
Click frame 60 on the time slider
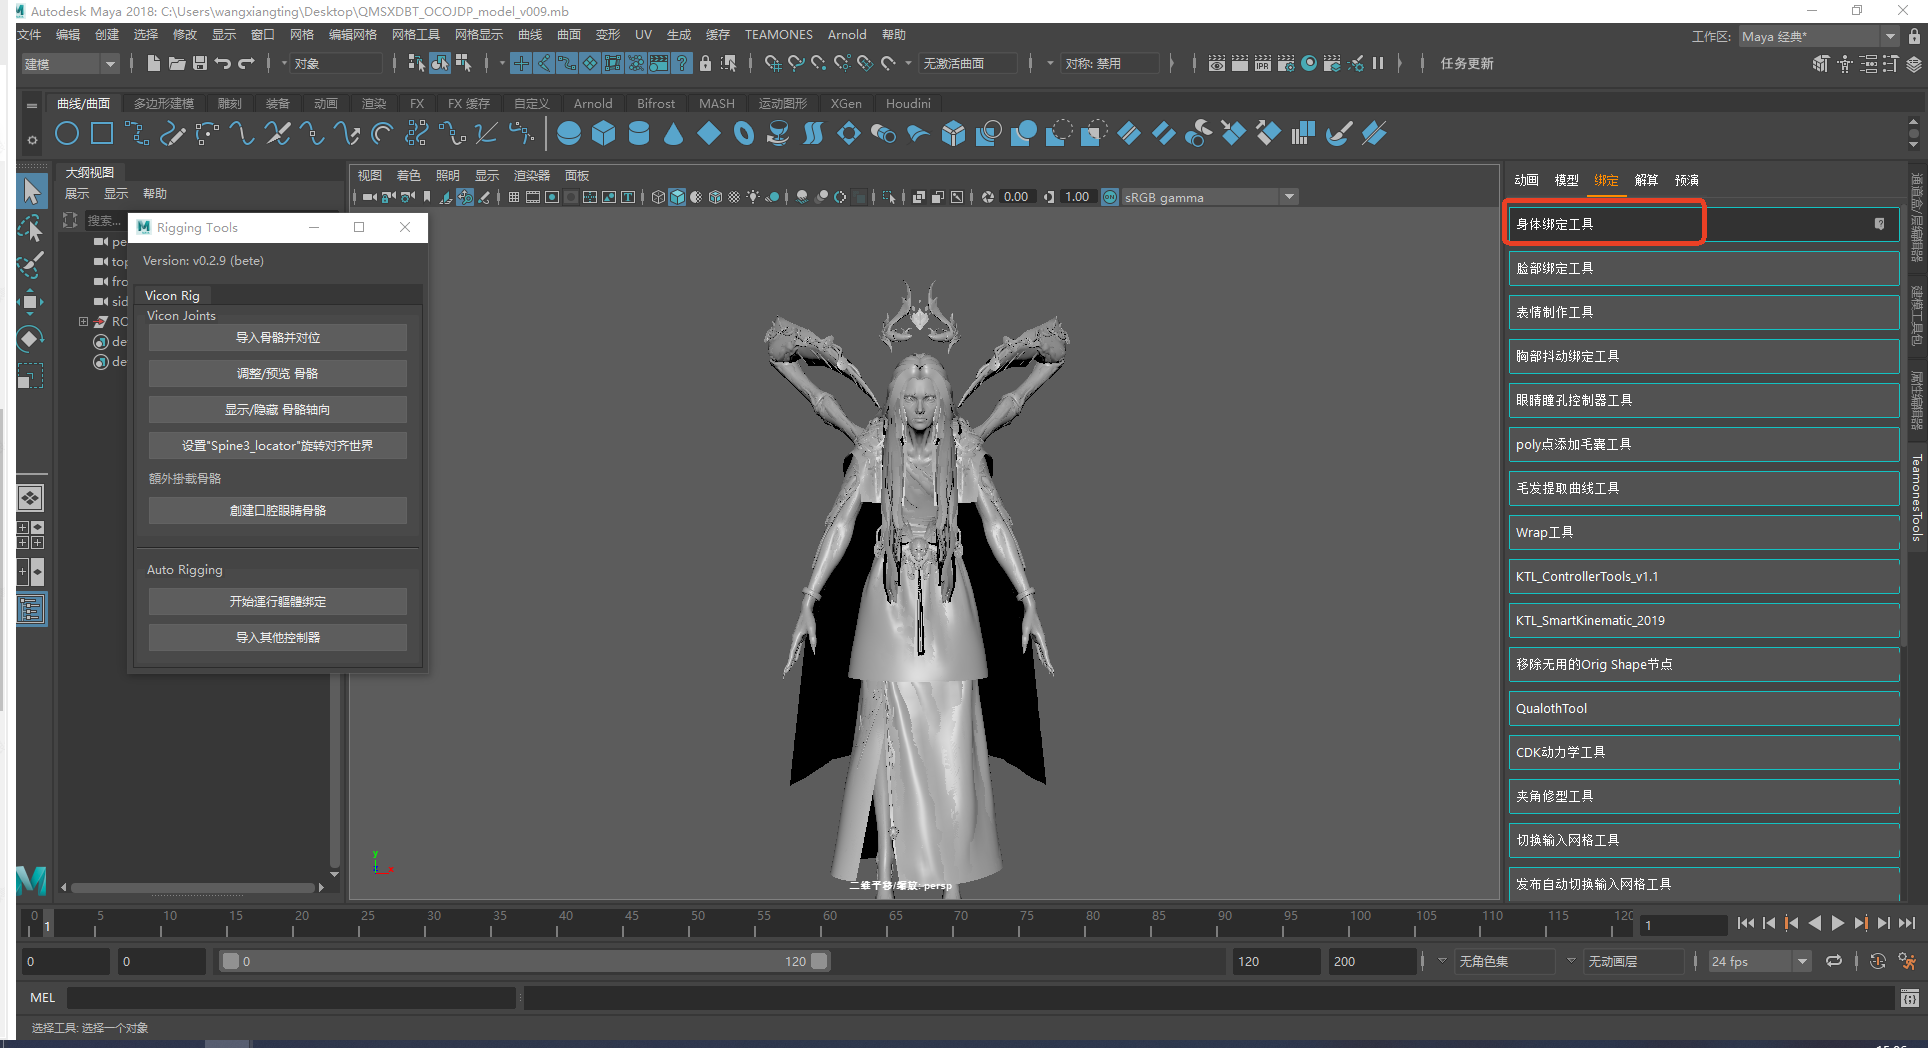(x=829, y=925)
